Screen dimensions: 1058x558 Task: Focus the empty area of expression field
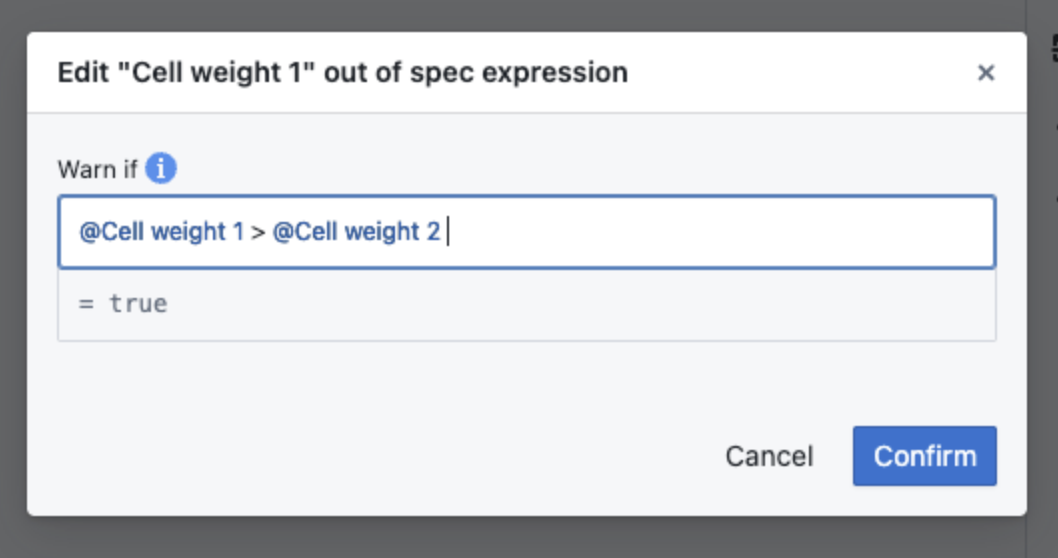coord(722,232)
